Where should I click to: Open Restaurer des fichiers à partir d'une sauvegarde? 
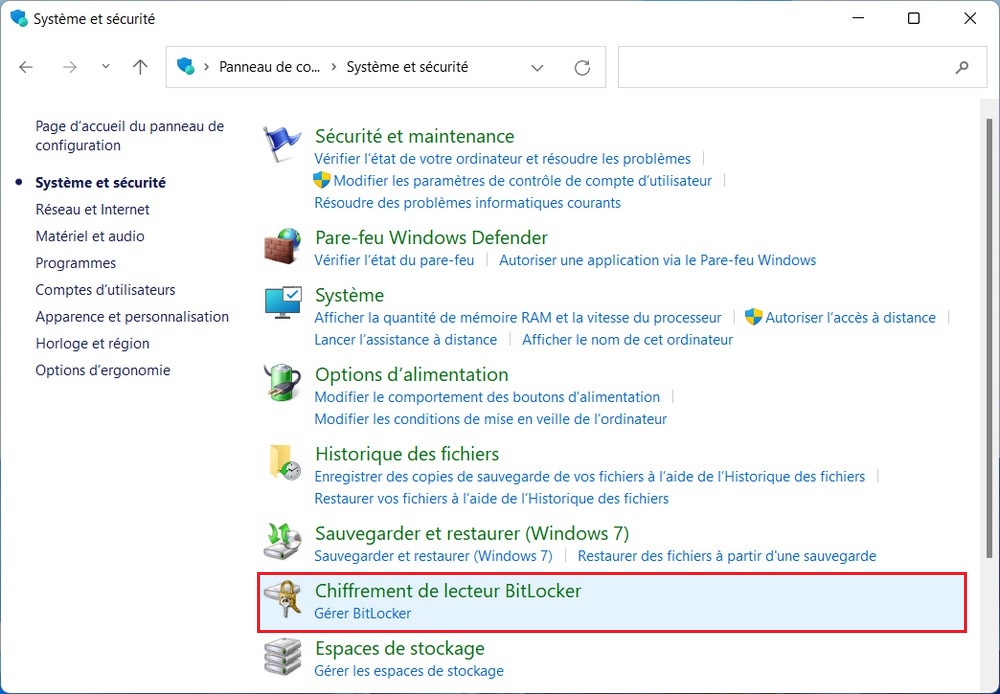[727, 556]
